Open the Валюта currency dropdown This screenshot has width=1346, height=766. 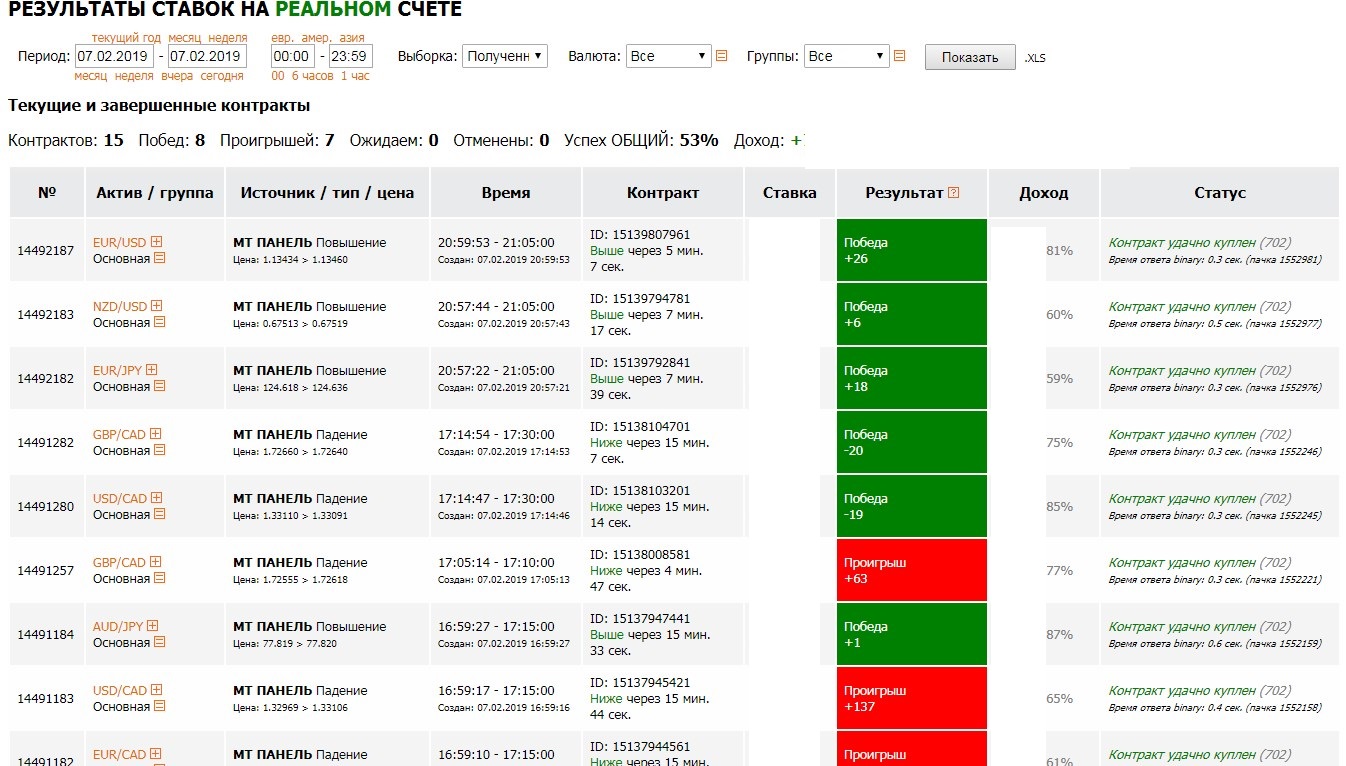click(x=668, y=56)
